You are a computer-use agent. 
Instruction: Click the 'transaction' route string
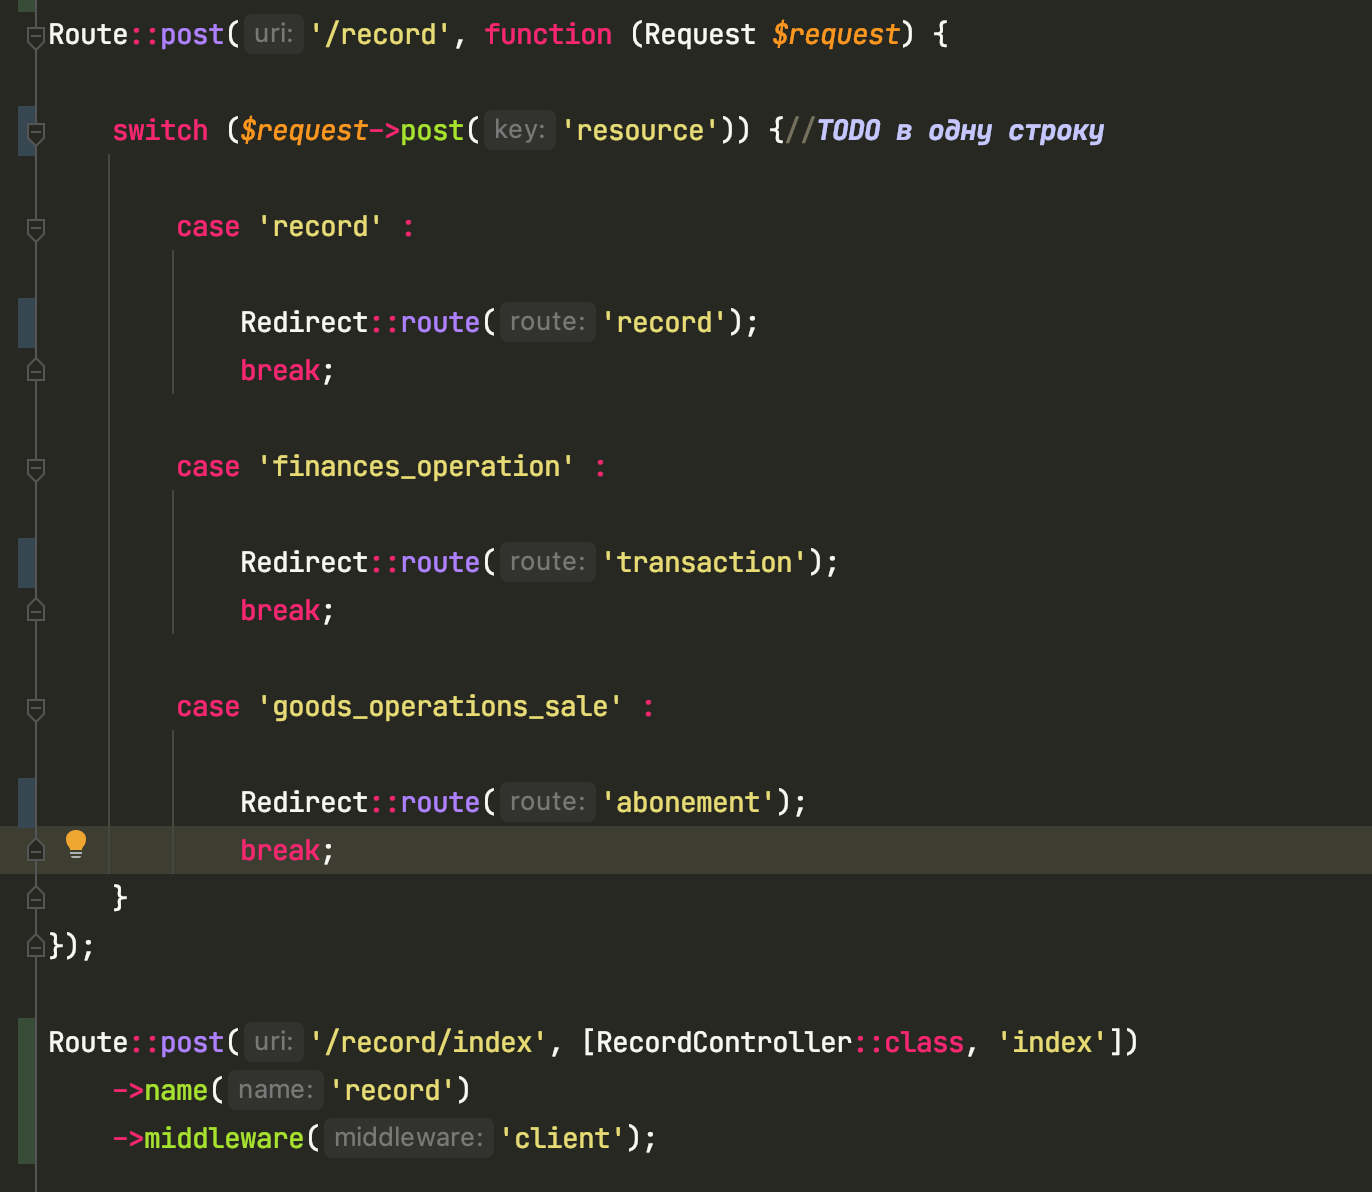pyautogui.click(x=704, y=563)
